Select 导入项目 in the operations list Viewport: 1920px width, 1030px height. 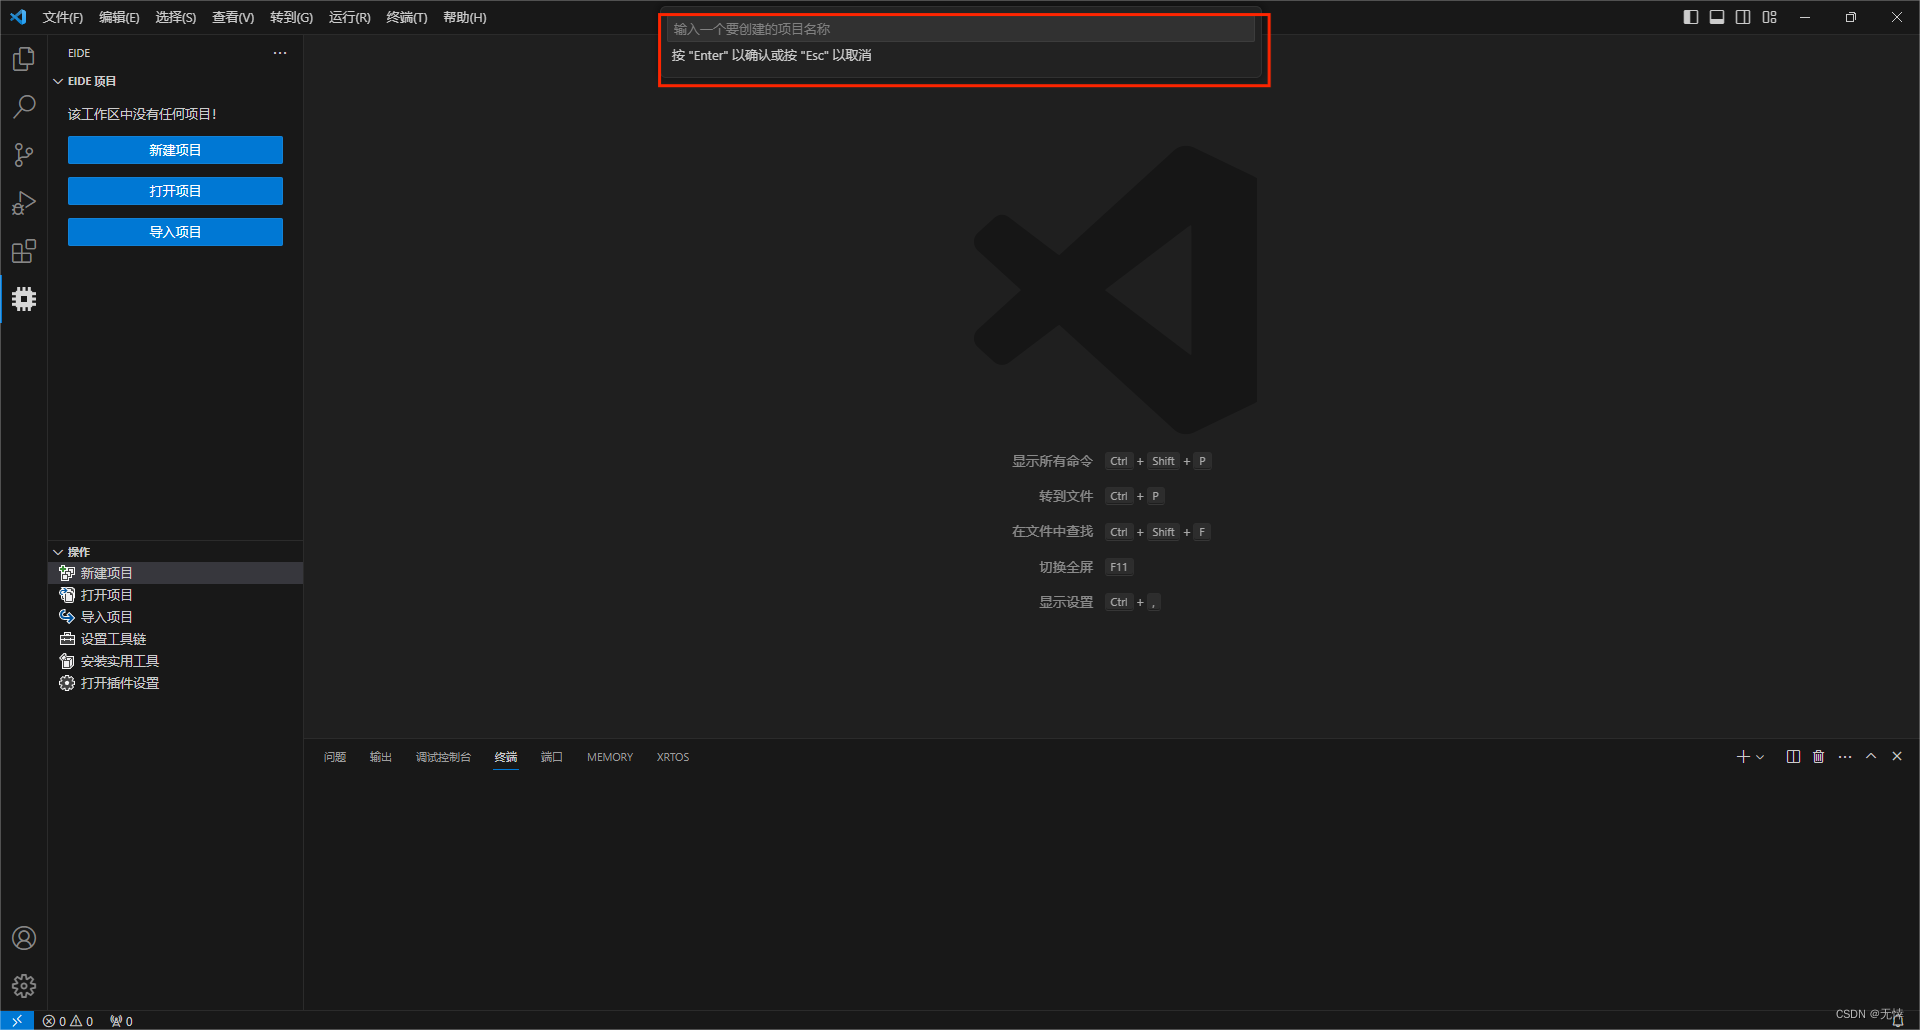click(175, 617)
